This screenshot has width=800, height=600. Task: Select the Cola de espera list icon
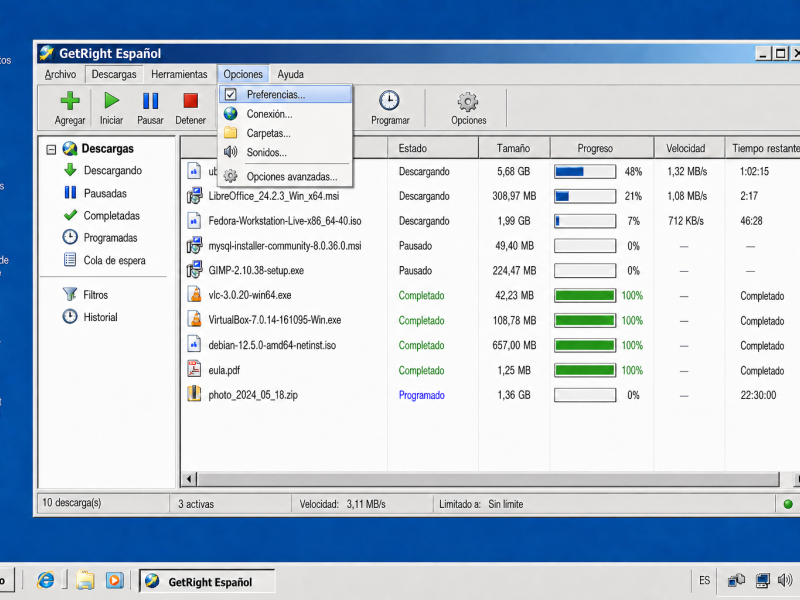click(70, 260)
